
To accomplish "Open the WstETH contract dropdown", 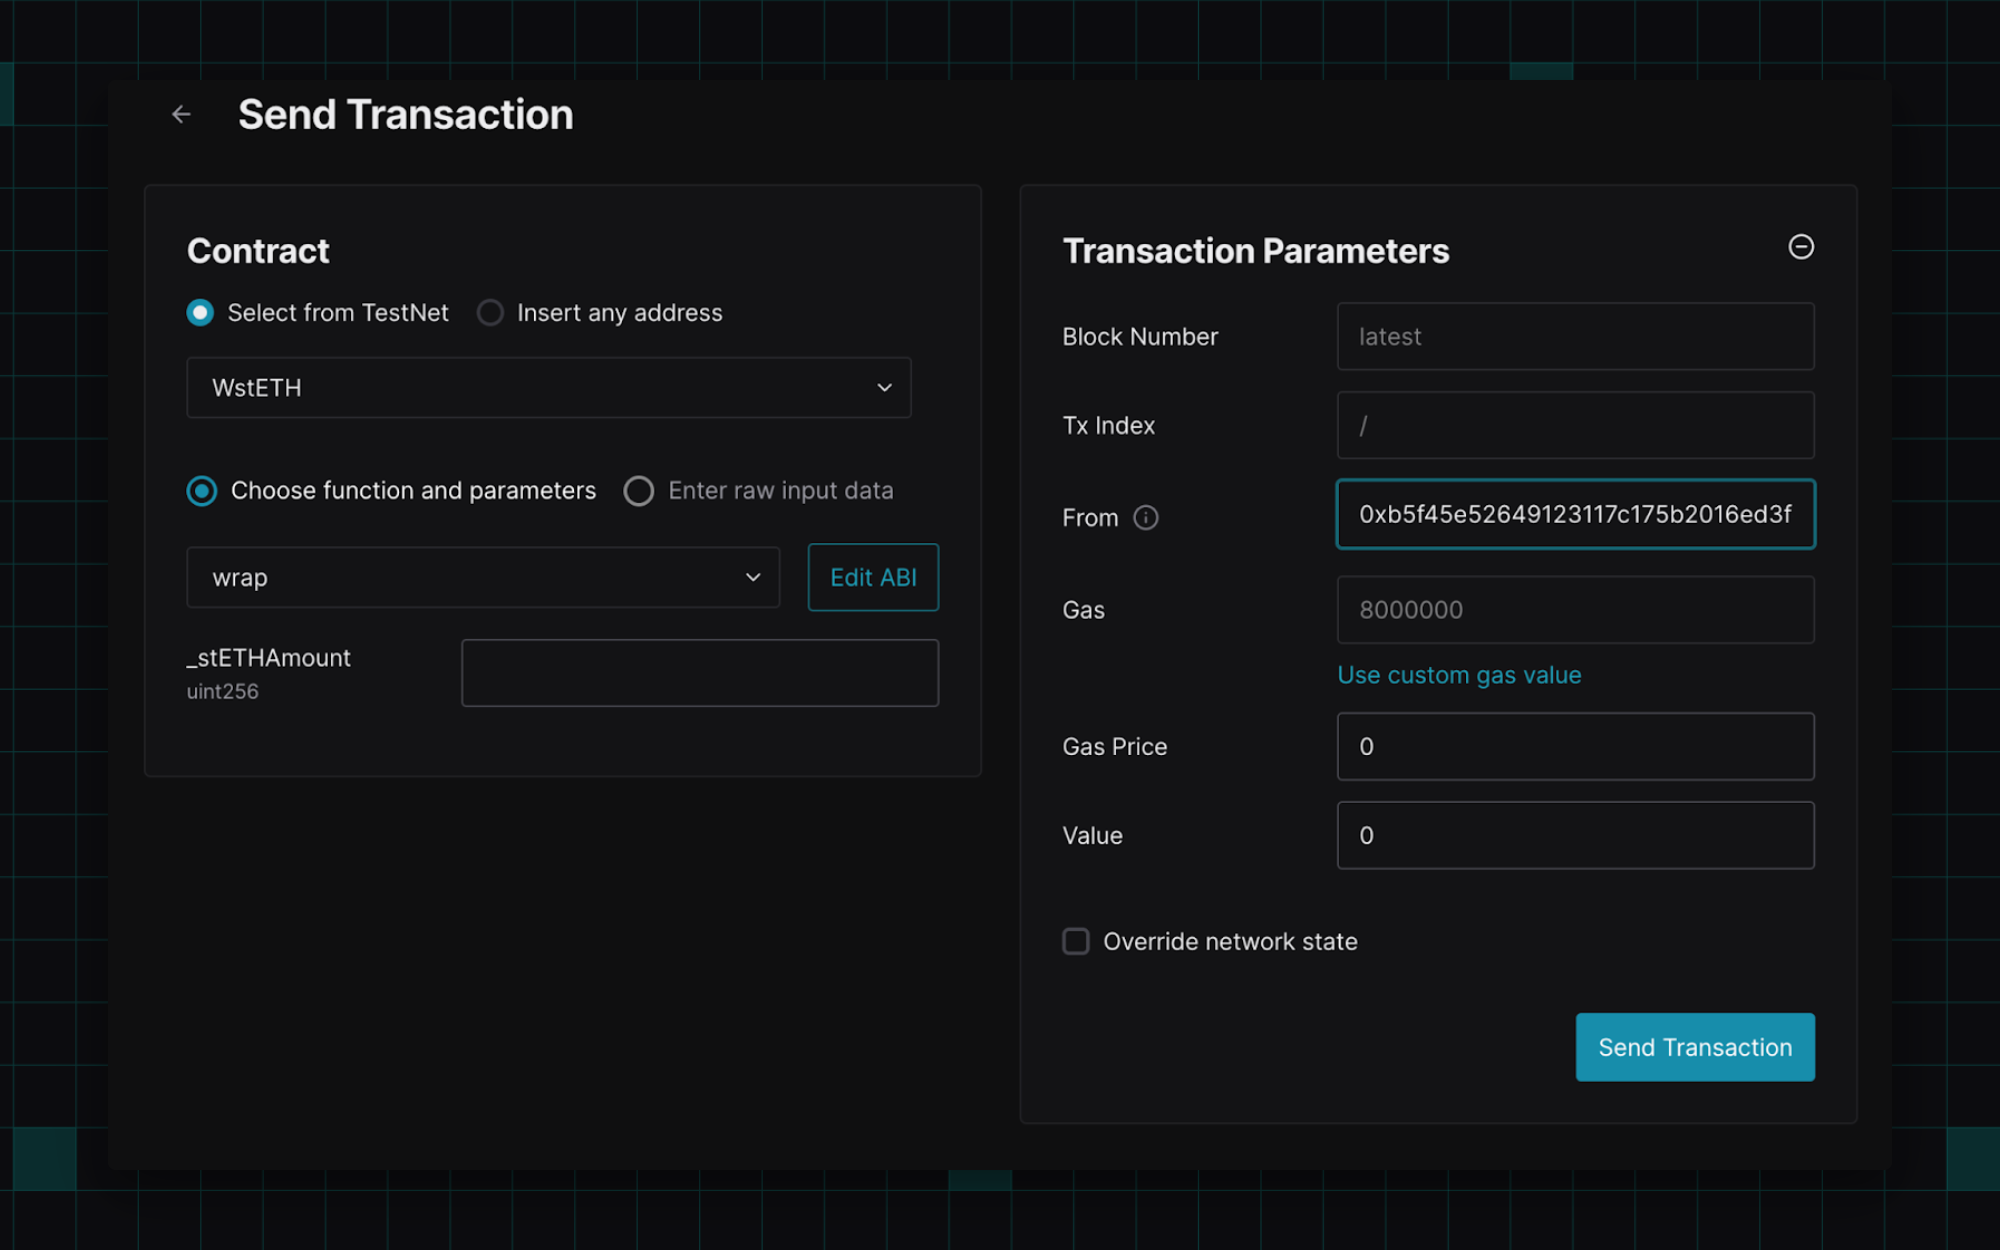I will click(548, 388).
